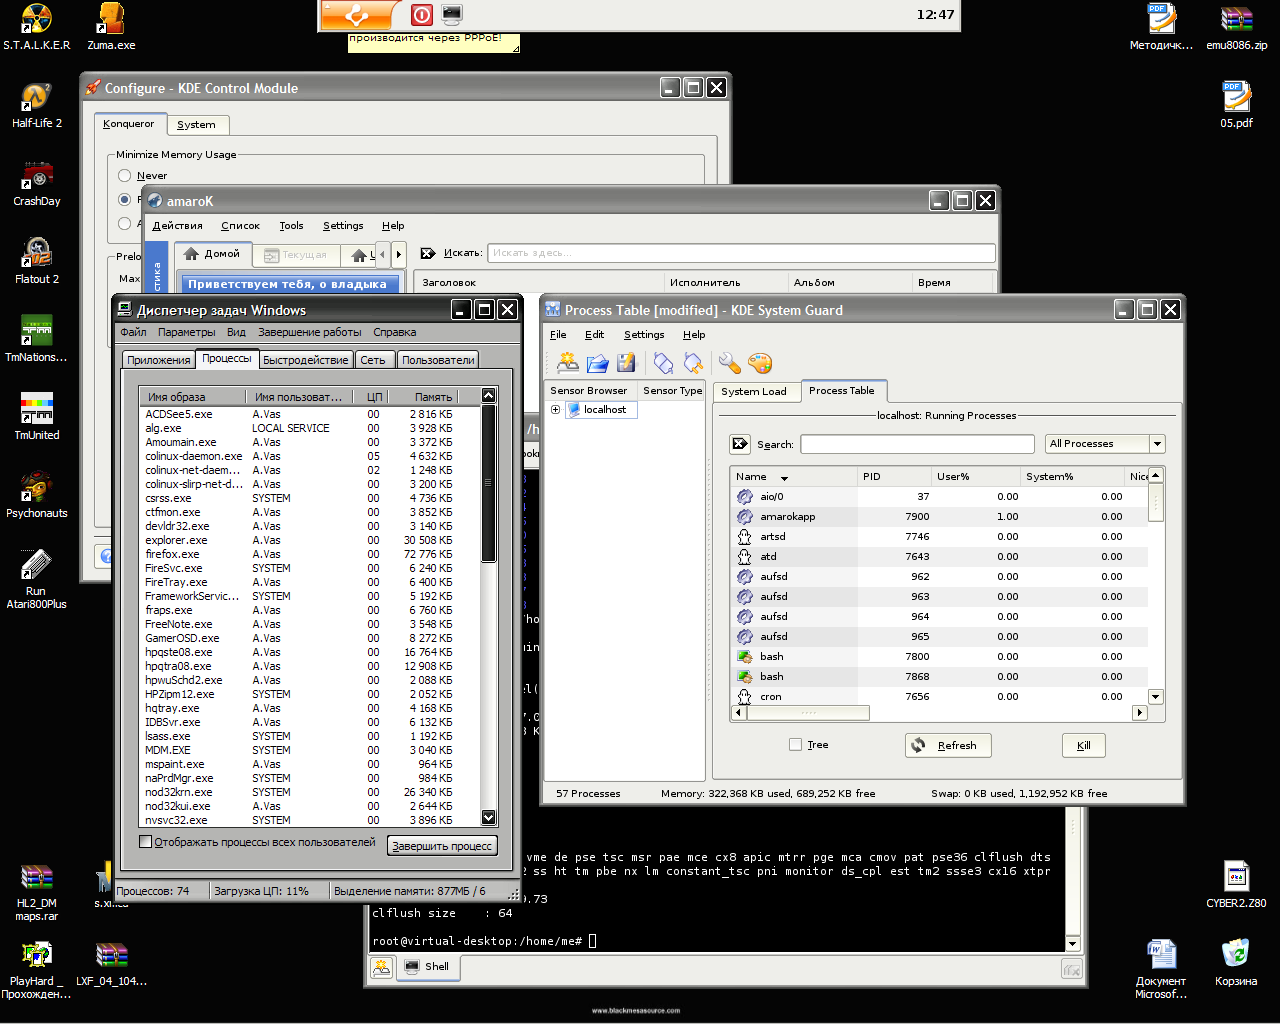Select the Flatout 2 desktop icon
The width and height of the screenshot is (1280, 1024).
(37, 261)
